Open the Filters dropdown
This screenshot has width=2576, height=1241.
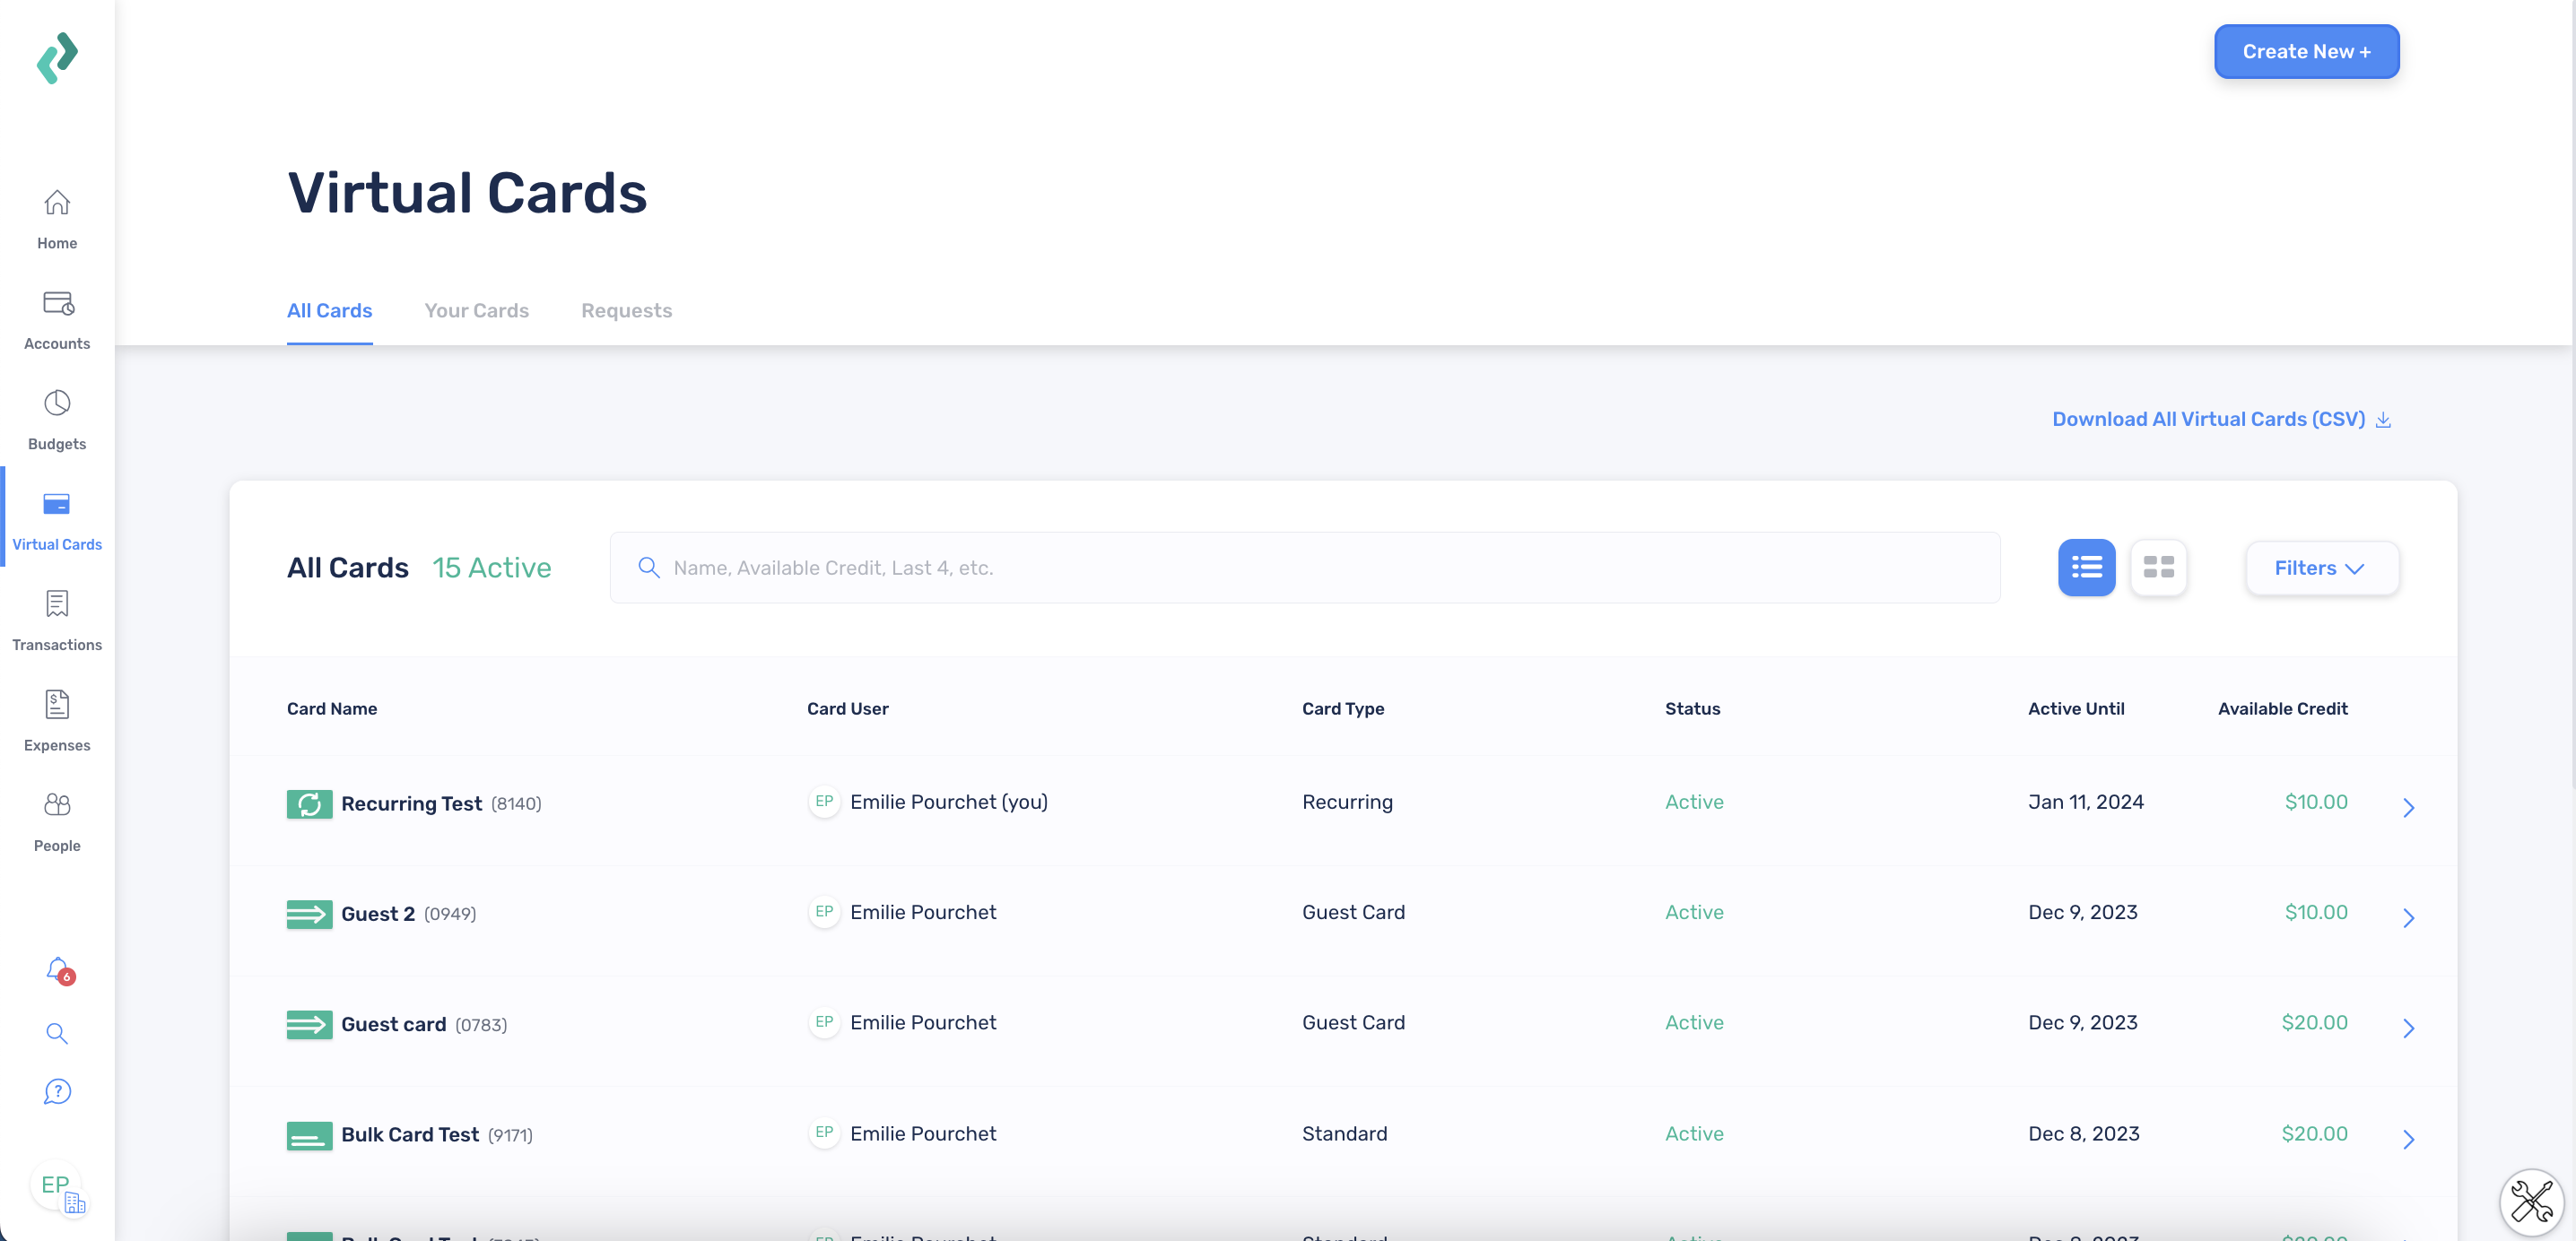point(2321,568)
